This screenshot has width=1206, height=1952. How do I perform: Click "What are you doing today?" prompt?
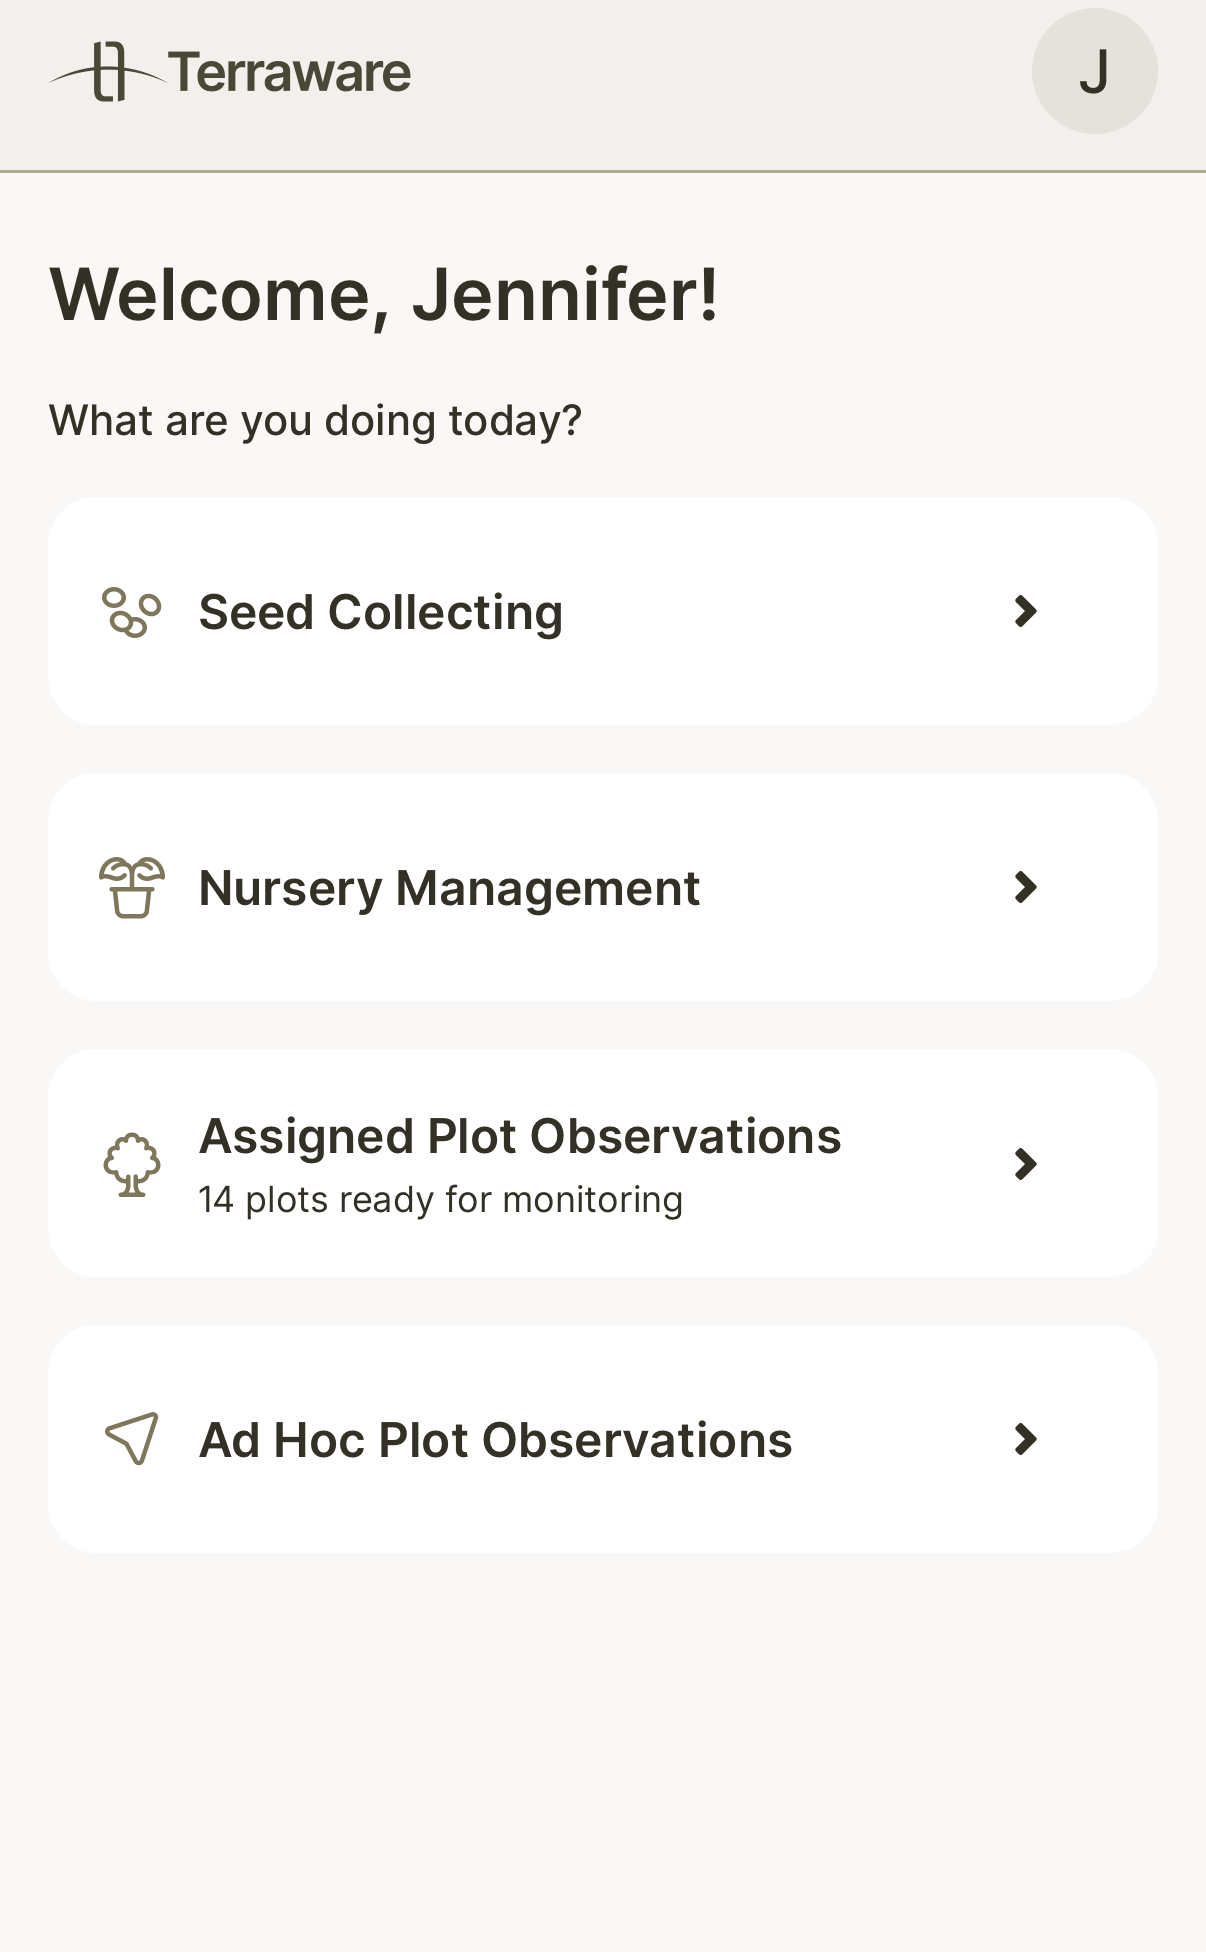[x=315, y=420]
